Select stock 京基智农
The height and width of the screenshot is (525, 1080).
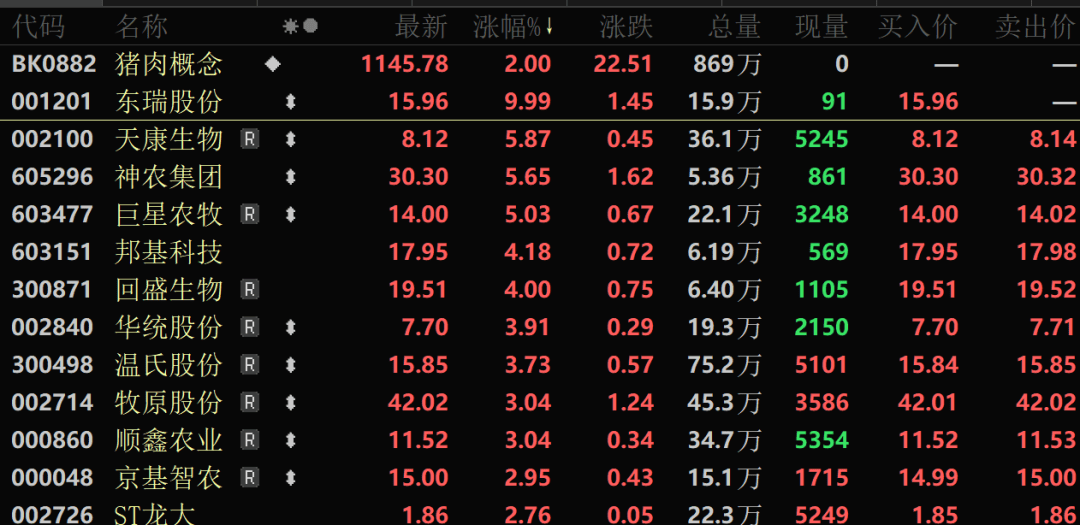tap(169, 477)
